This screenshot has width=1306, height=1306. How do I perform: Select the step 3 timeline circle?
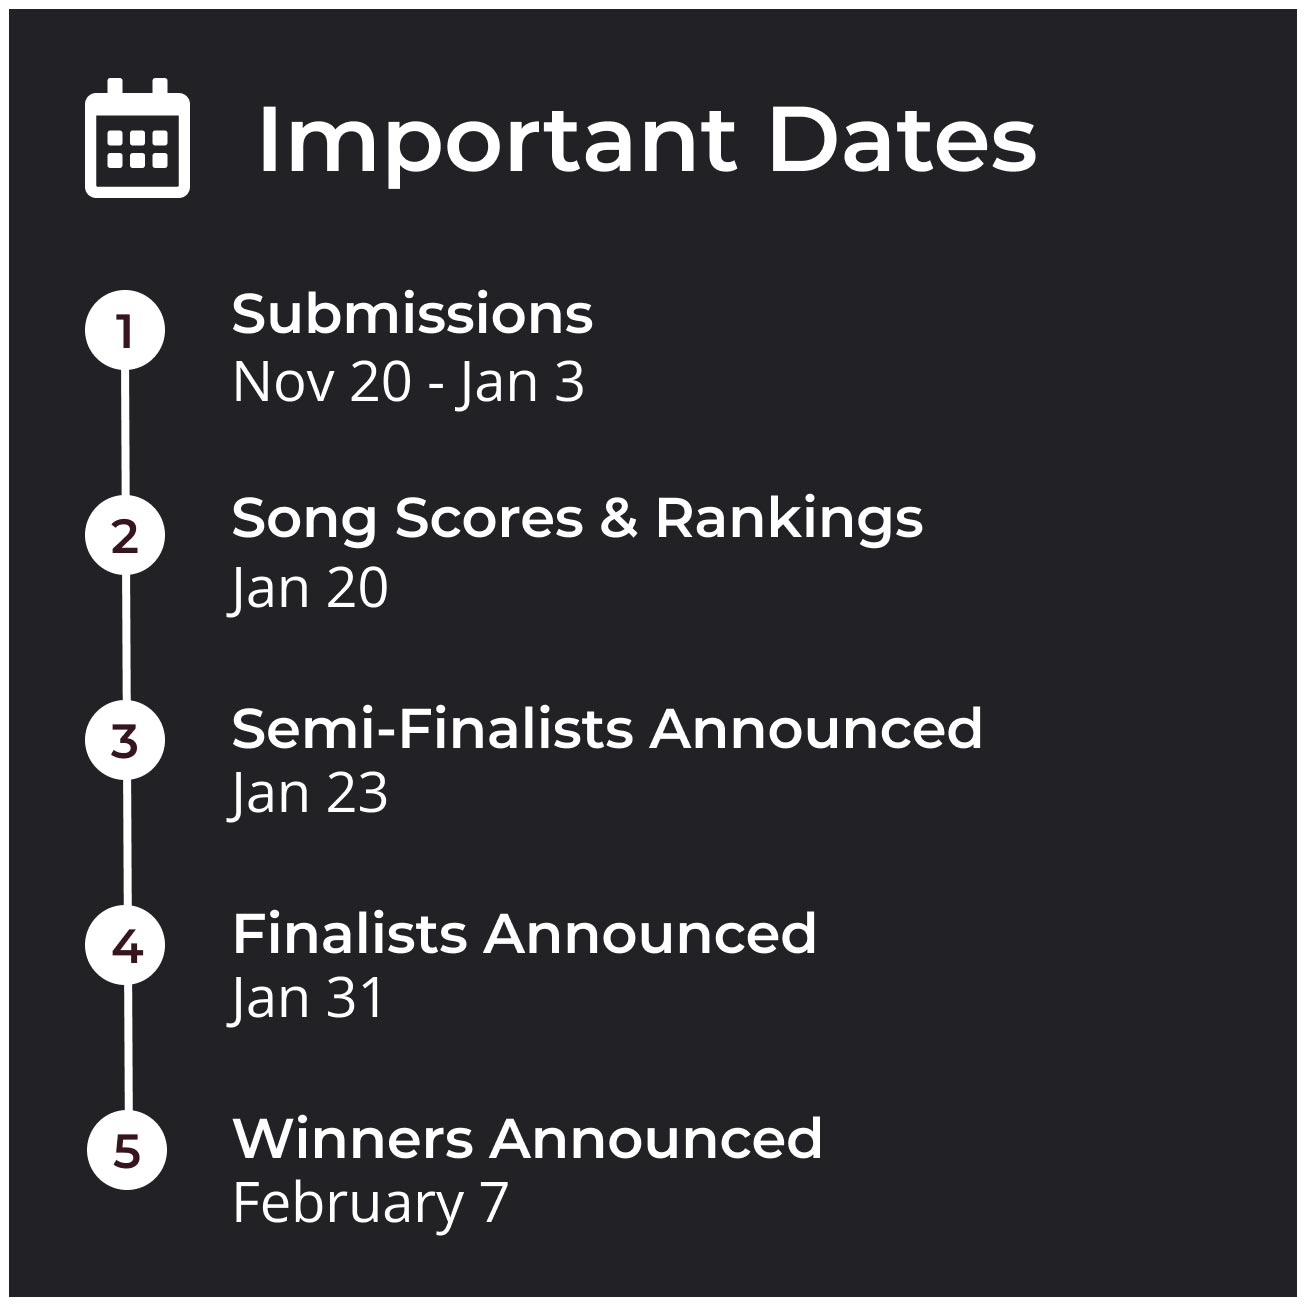(x=125, y=741)
